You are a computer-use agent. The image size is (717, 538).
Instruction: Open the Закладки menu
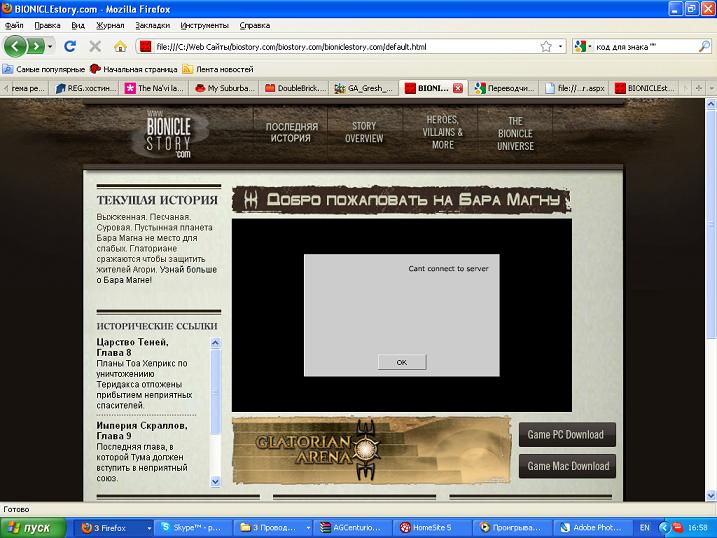coord(153,25)
